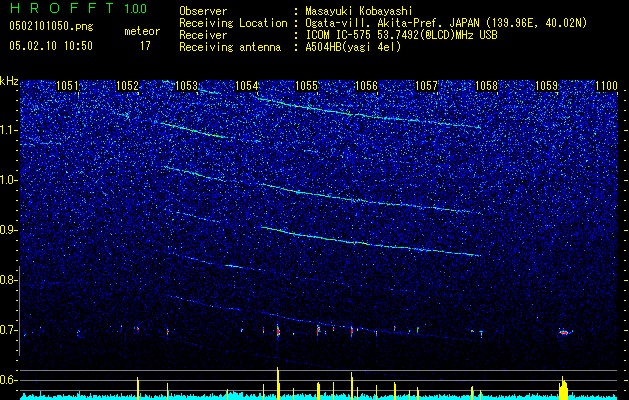Viewport: 629px width, 400px height.
Task: Click the 1052 time marker
Action: coord(127,85)
